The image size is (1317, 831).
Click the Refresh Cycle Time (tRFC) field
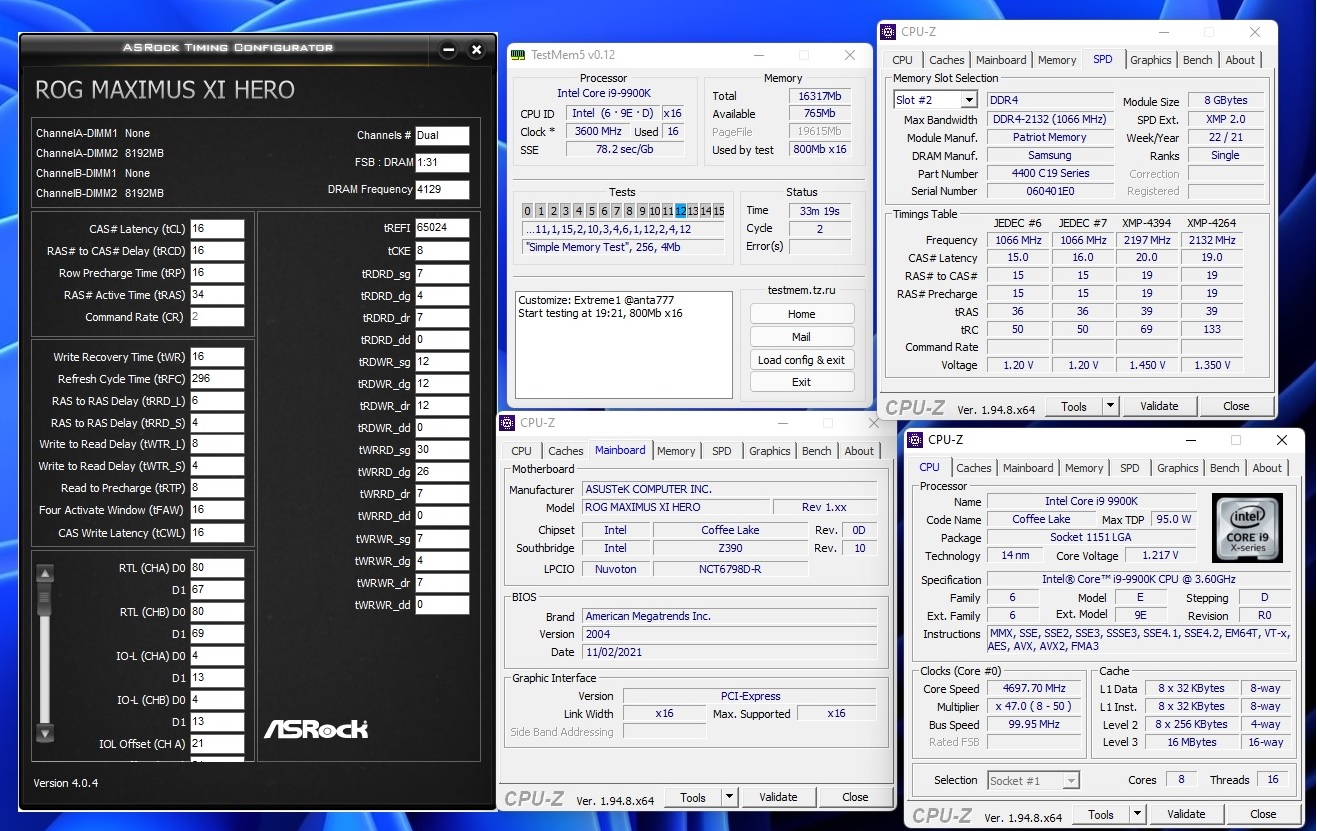(217, 379)
